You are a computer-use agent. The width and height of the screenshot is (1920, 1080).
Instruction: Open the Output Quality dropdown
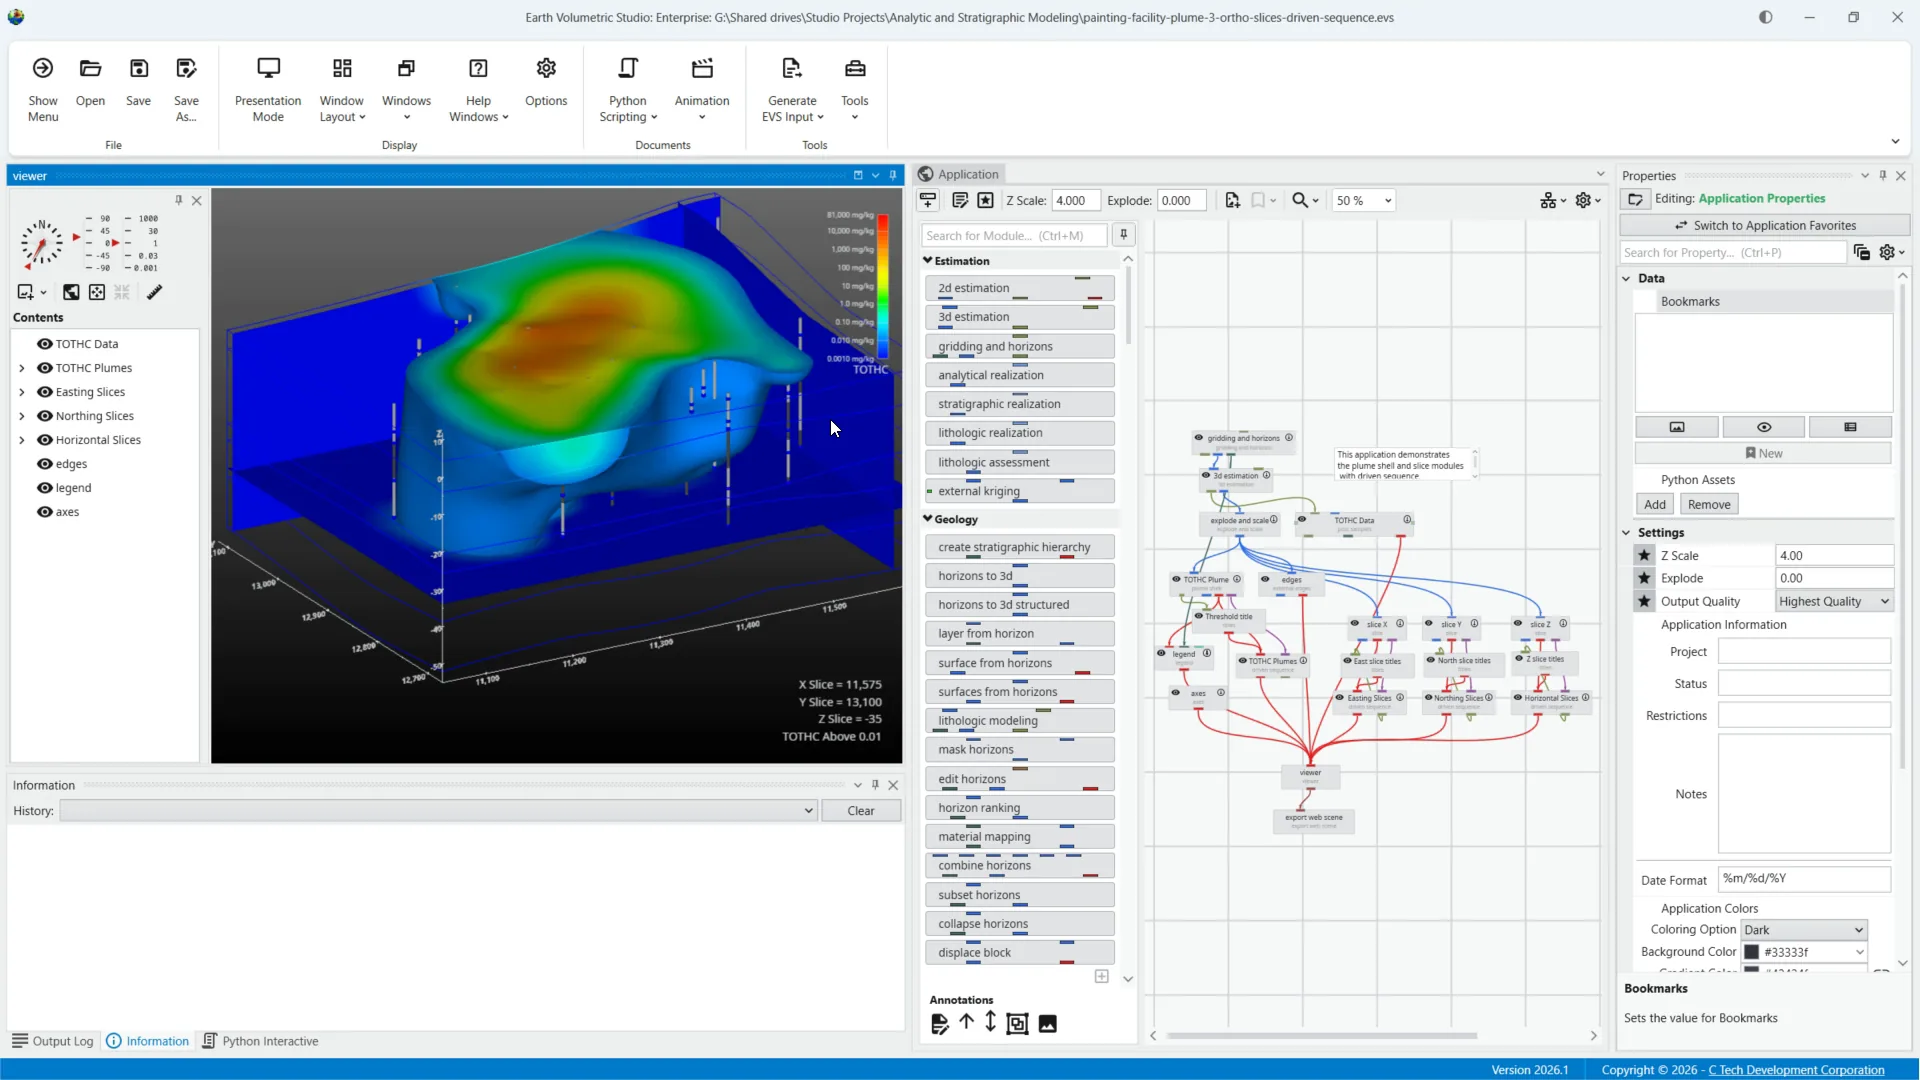(x=1834, y=601)
